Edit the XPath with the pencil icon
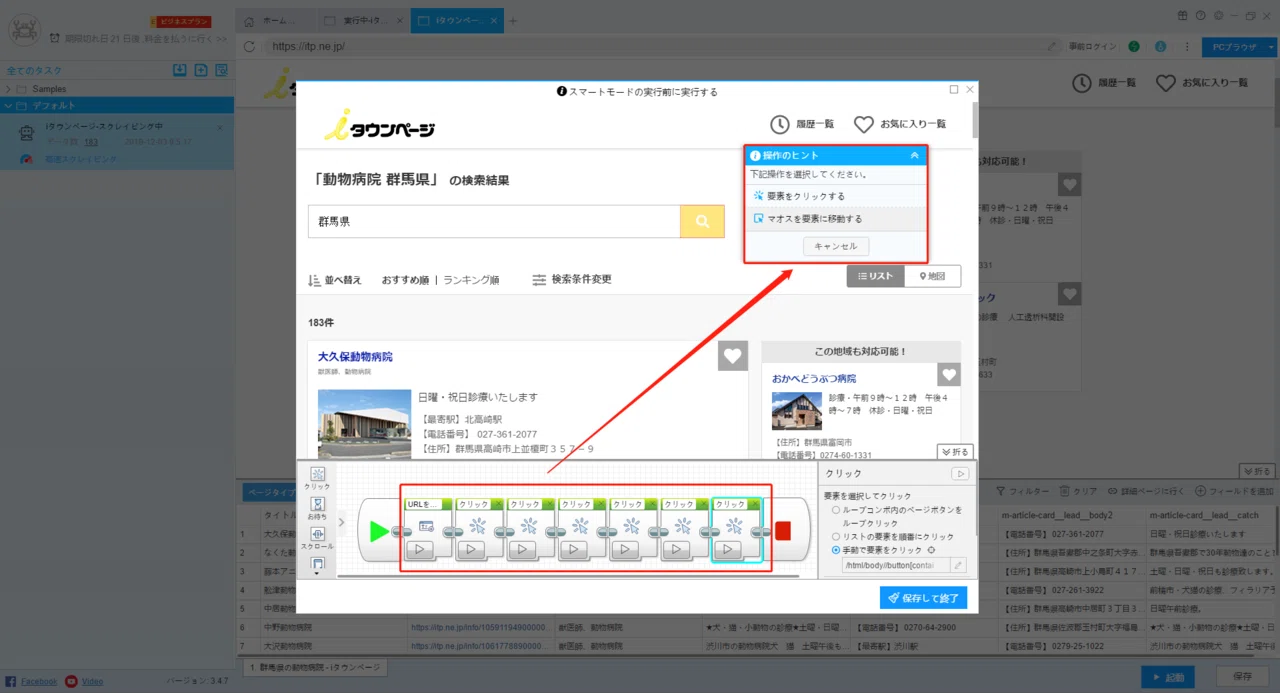Screen dimensions: 1280x693 [958, 566]
